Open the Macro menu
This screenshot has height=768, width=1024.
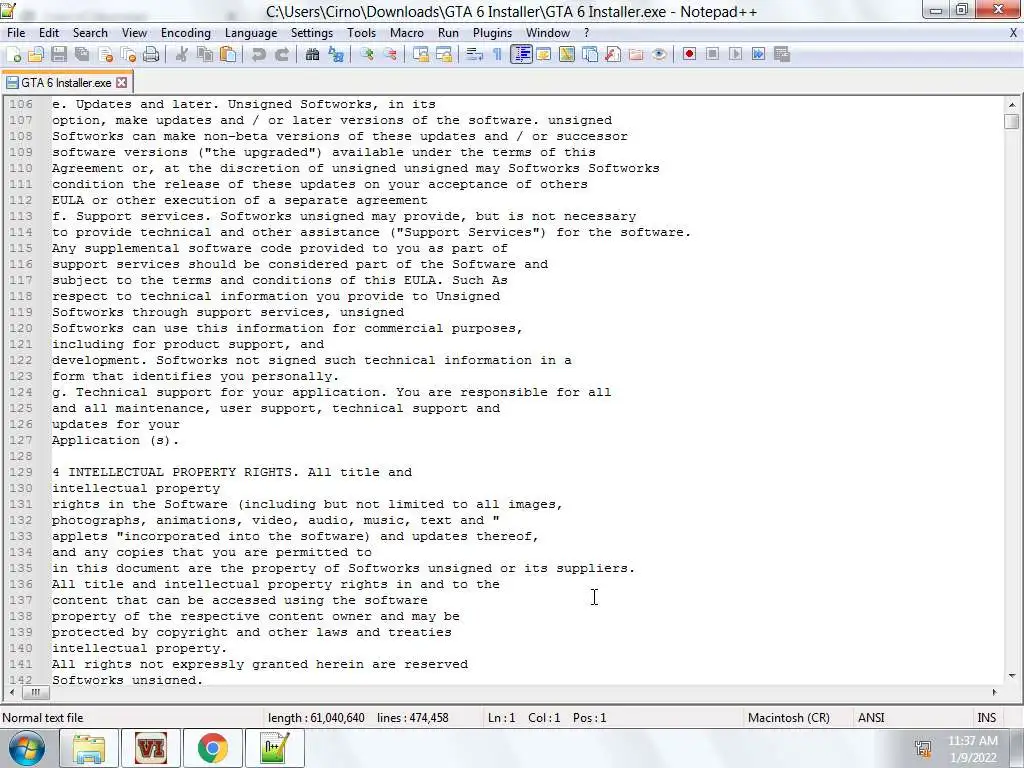point(407,33)
